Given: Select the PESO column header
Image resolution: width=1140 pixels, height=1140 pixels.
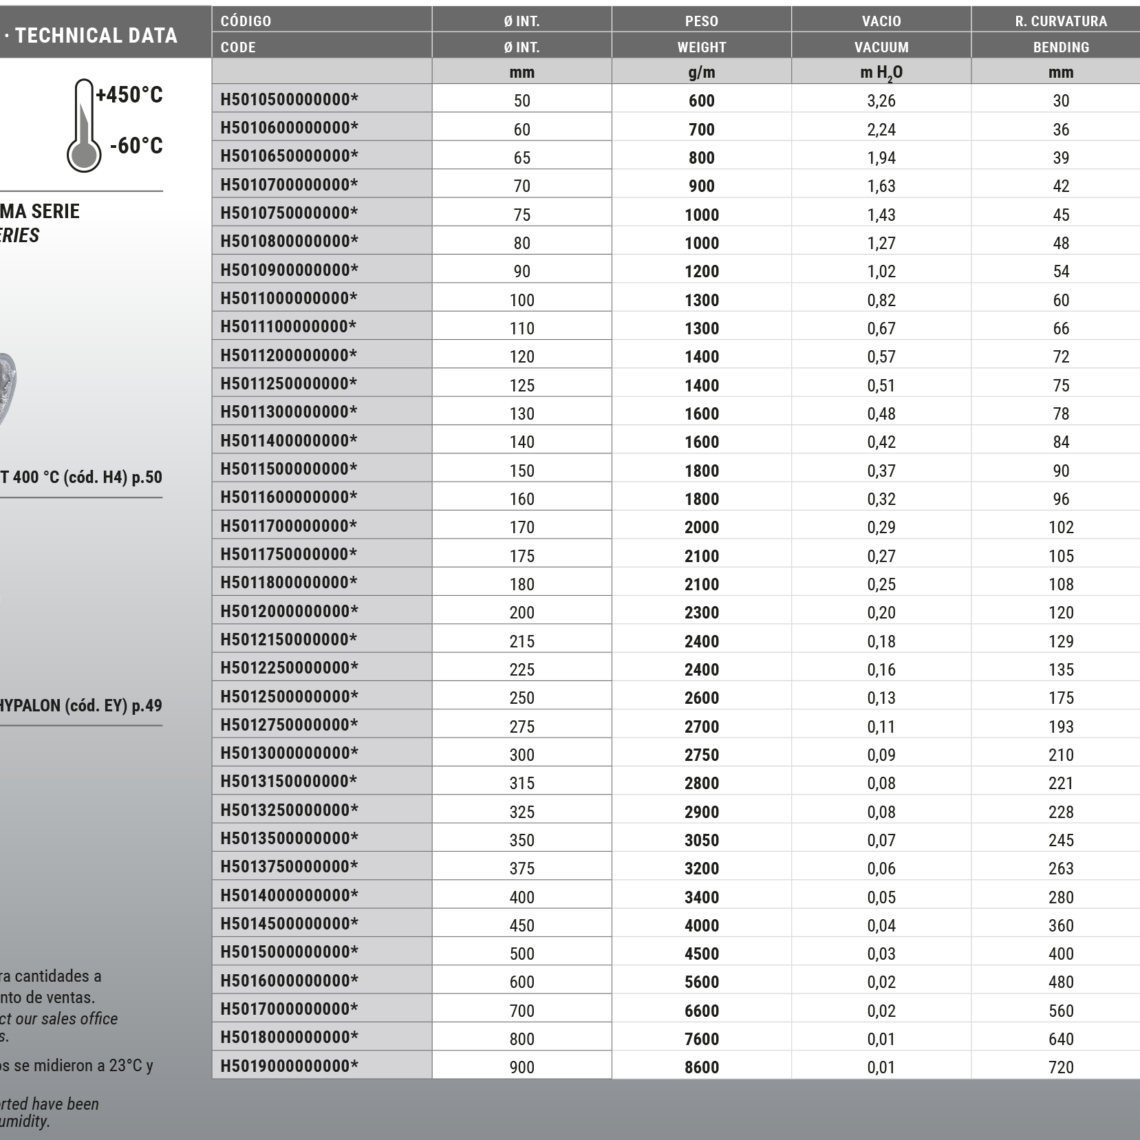Looking at the screenshot, I should pos(701,21).
